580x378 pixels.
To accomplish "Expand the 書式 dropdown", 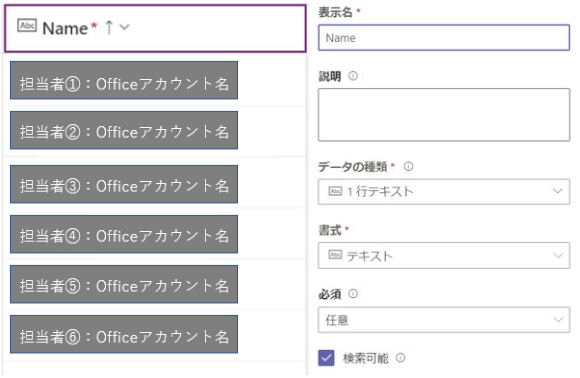I will 444,255.
